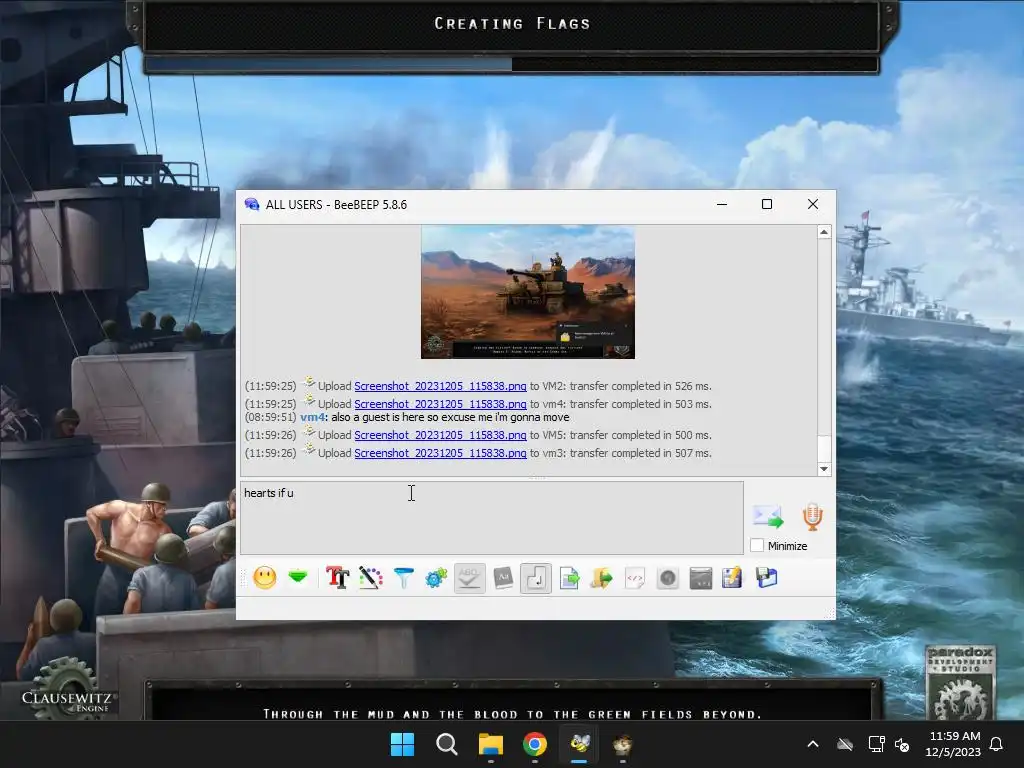
Task: Start voice message with microphone icon
Action: (812, 517)
